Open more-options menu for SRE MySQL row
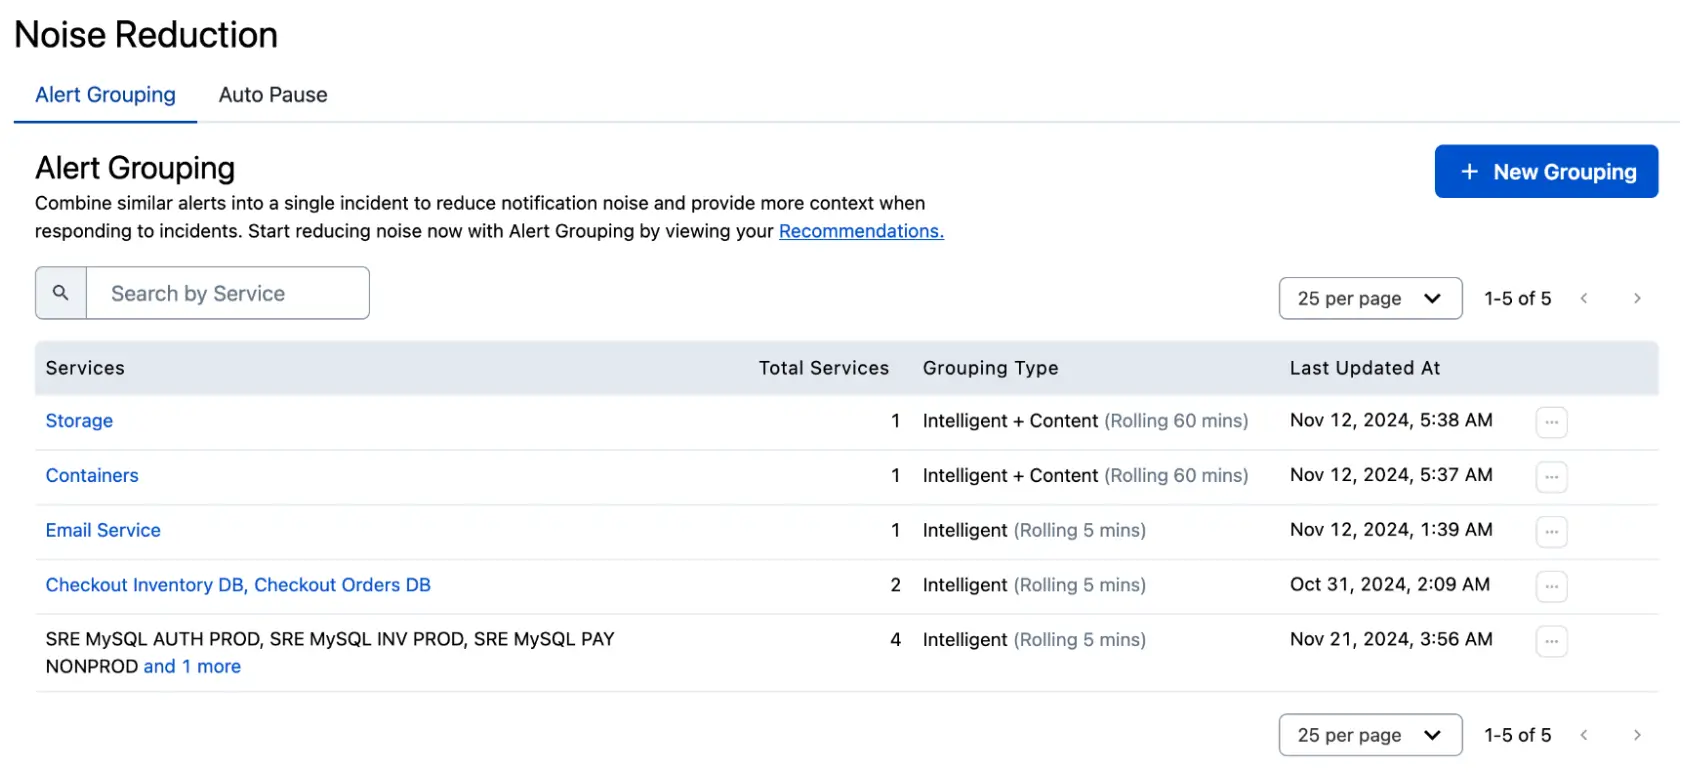The height and width of the screenshot is (777, 1697). 1551,641
